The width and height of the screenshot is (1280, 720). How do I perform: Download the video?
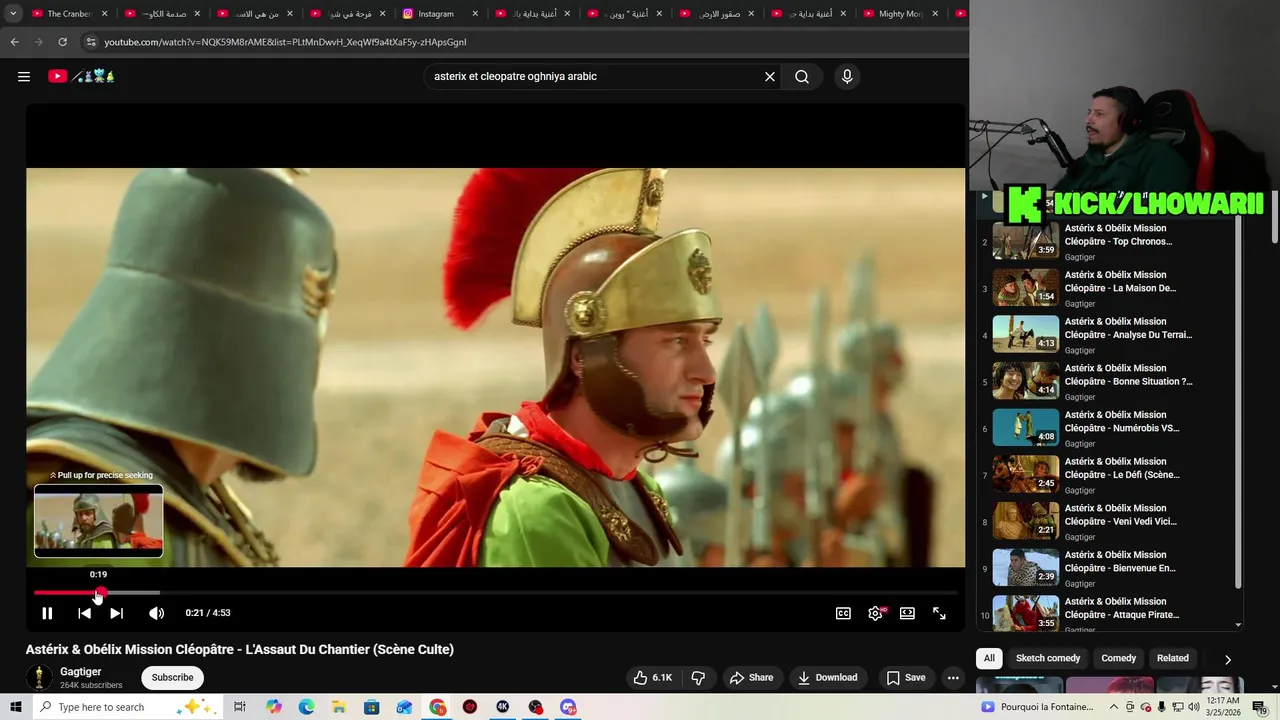pos(827,677)
